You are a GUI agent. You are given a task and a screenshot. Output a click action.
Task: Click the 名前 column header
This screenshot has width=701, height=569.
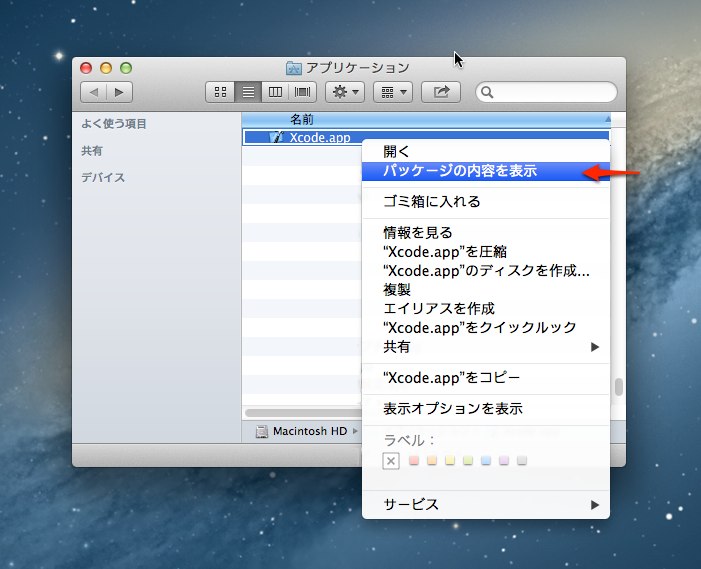click(427, 119)
